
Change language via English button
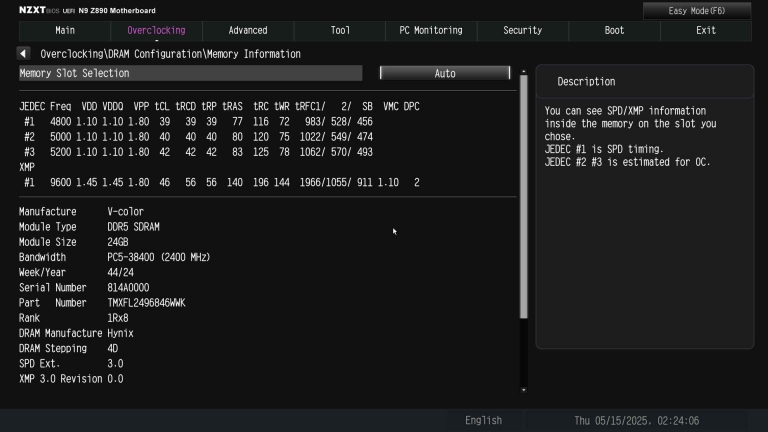[x=483, y=420]
